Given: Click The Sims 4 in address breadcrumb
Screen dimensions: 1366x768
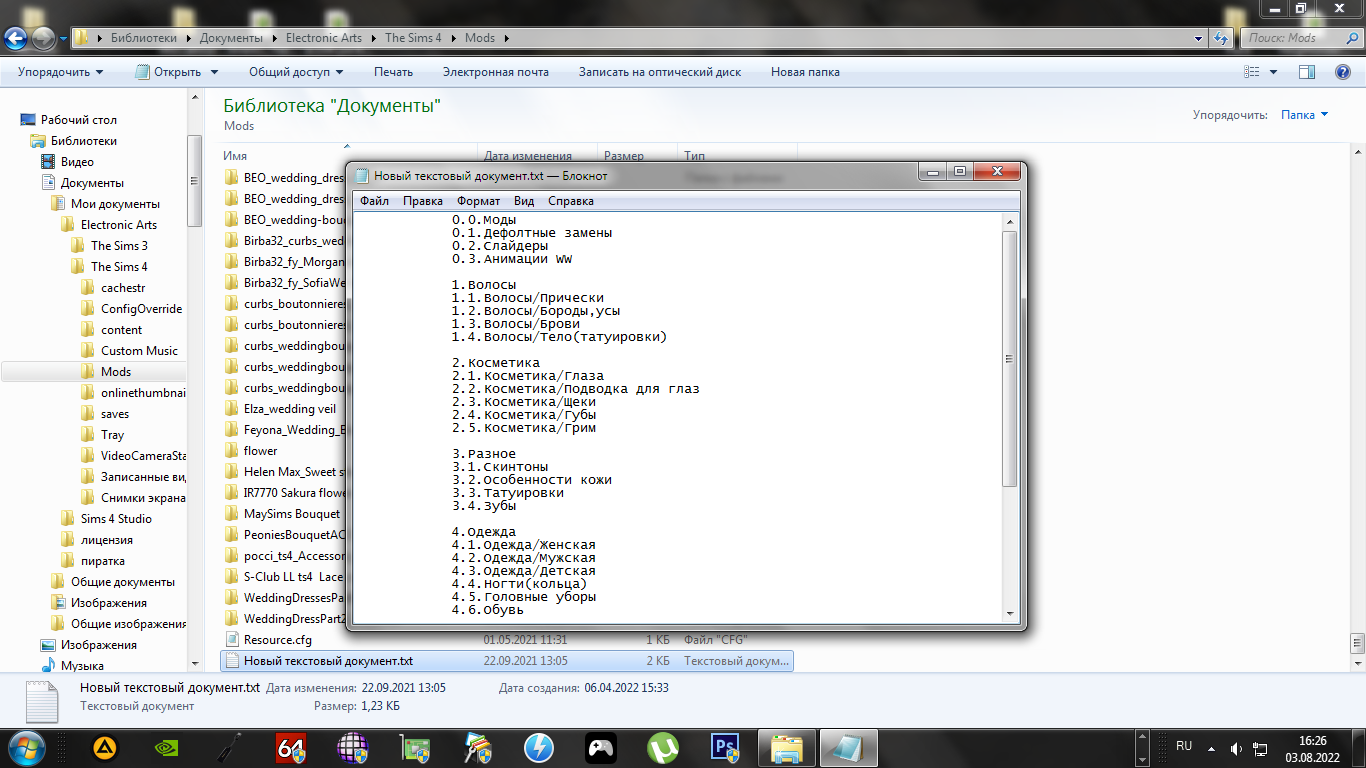Looking at the screenshot, I should (413, 38).
